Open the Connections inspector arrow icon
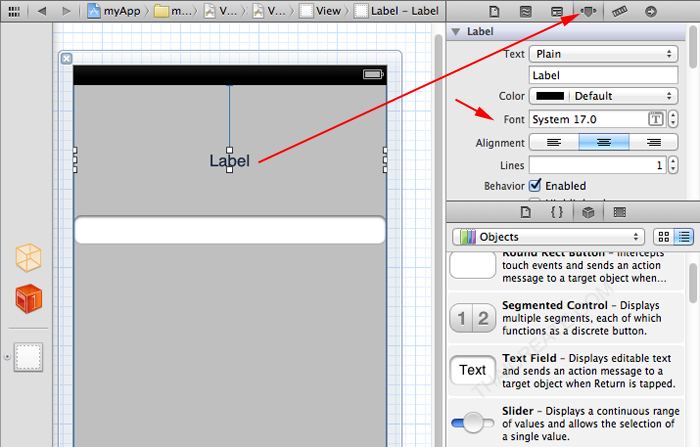This screenshot has width=700, height=447. 651,12
